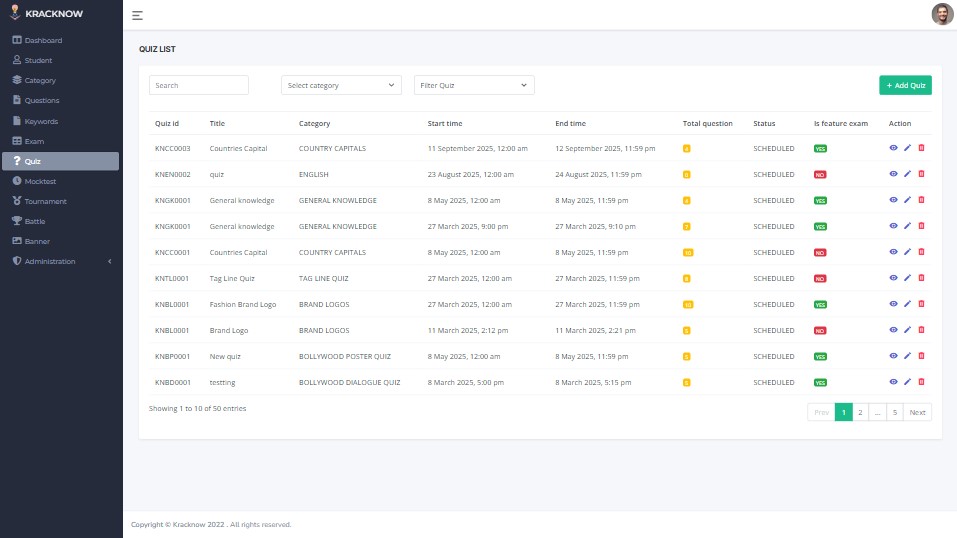Click the red NO badge for KNEN0002
This screenshot has height=538, width=957.
click(820, 174)
